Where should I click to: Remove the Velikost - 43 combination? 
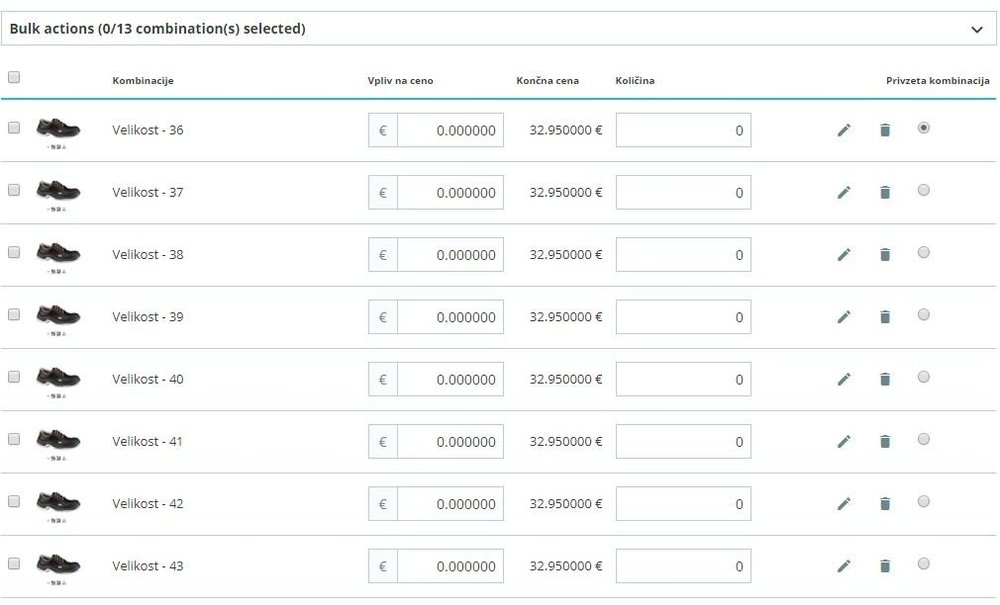coord(885,566)
